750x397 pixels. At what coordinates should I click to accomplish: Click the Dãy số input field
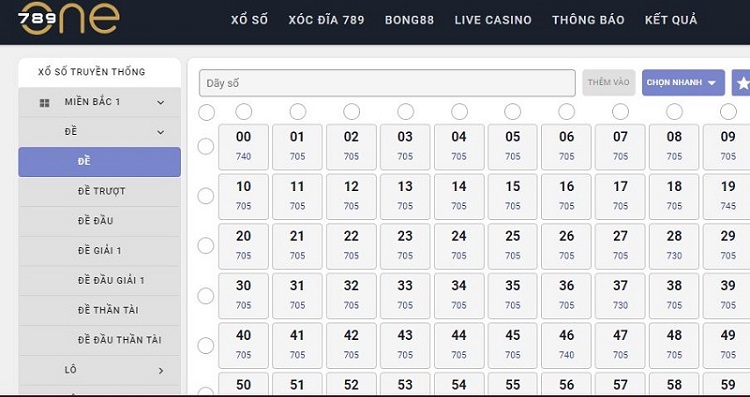pos(387,83)
